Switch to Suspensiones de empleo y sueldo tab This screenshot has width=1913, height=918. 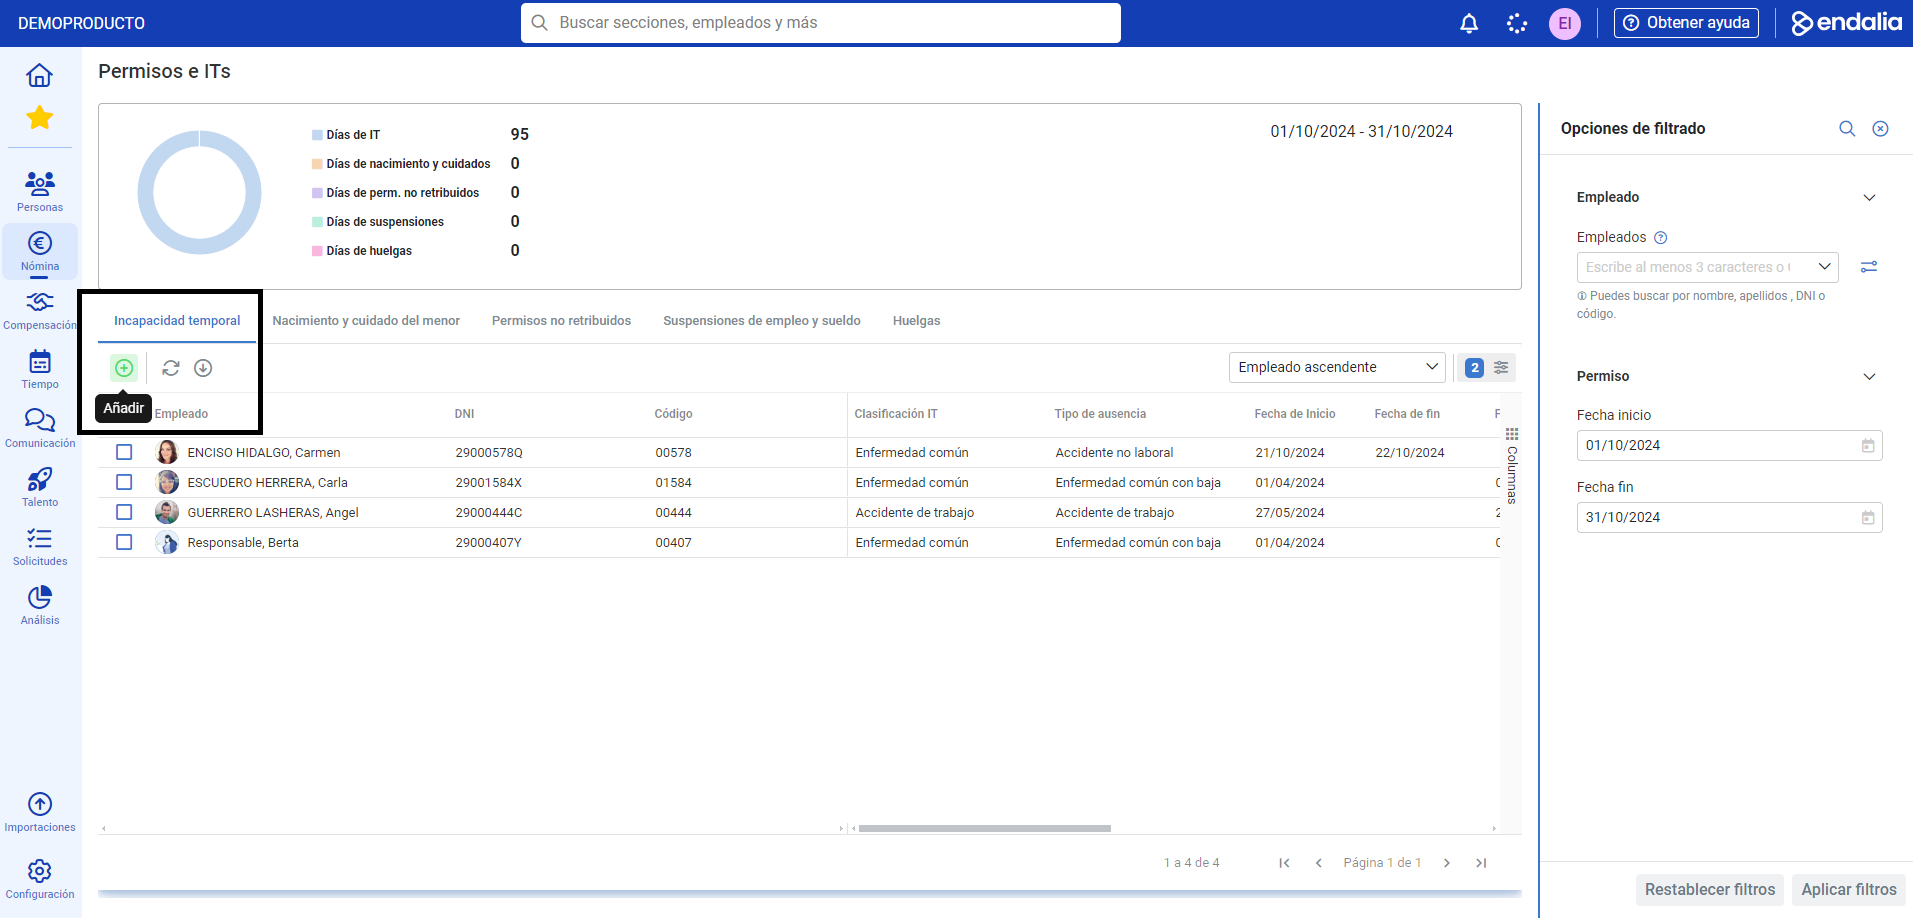click(762, 321)
